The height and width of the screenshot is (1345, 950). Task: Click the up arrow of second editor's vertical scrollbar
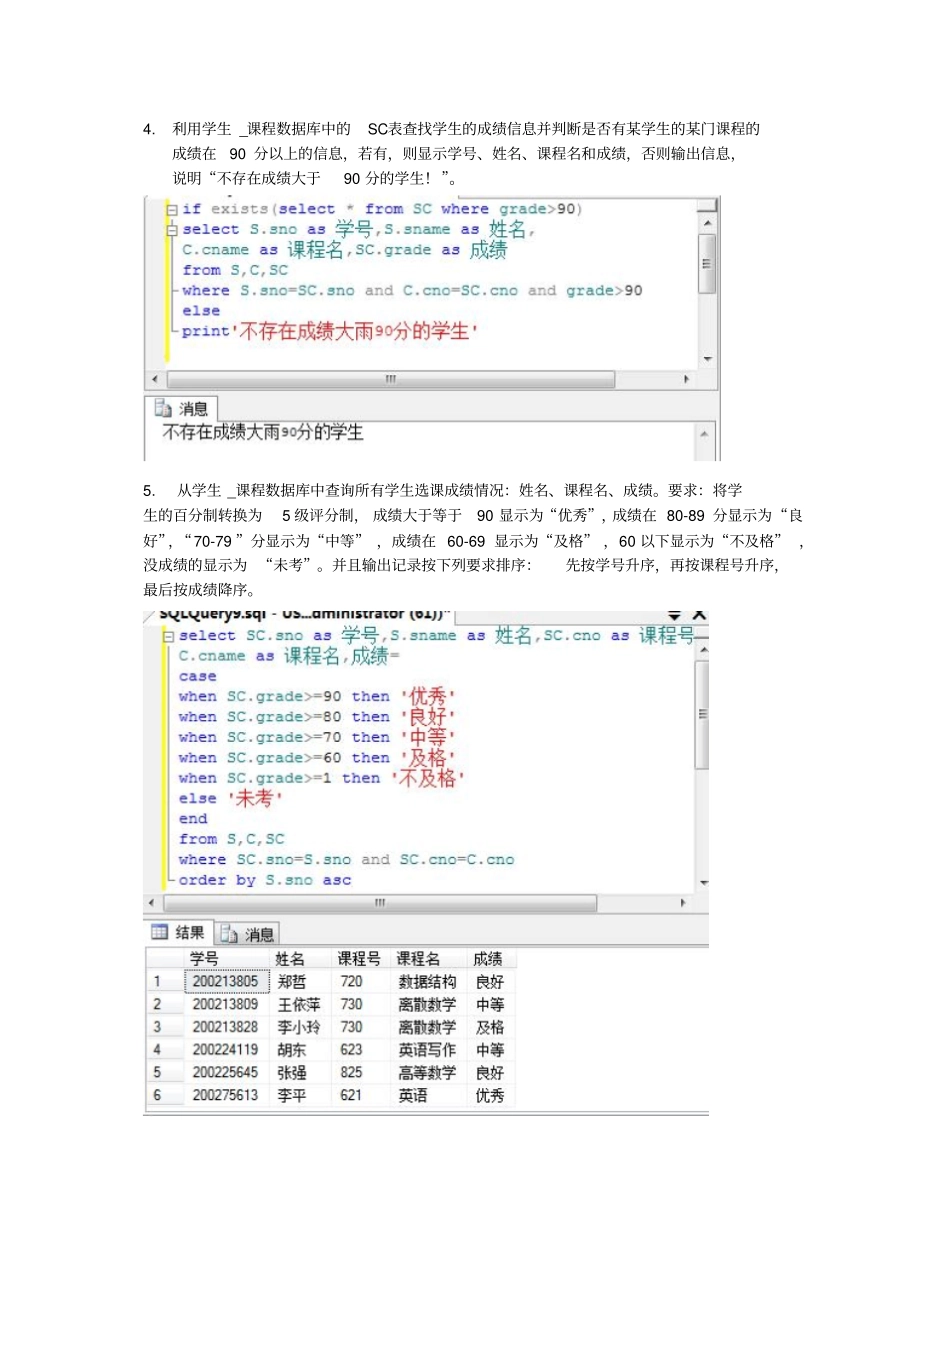[x=703, y=650]
